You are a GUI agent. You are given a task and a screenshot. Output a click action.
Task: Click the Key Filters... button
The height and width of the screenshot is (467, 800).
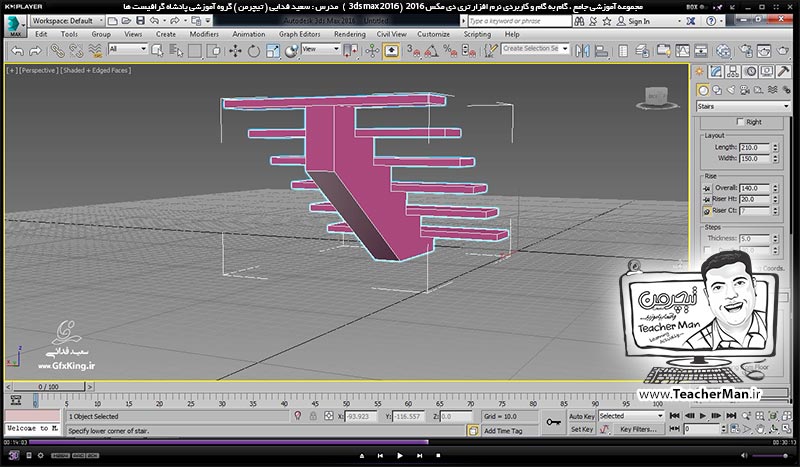(x=638, y=429)
